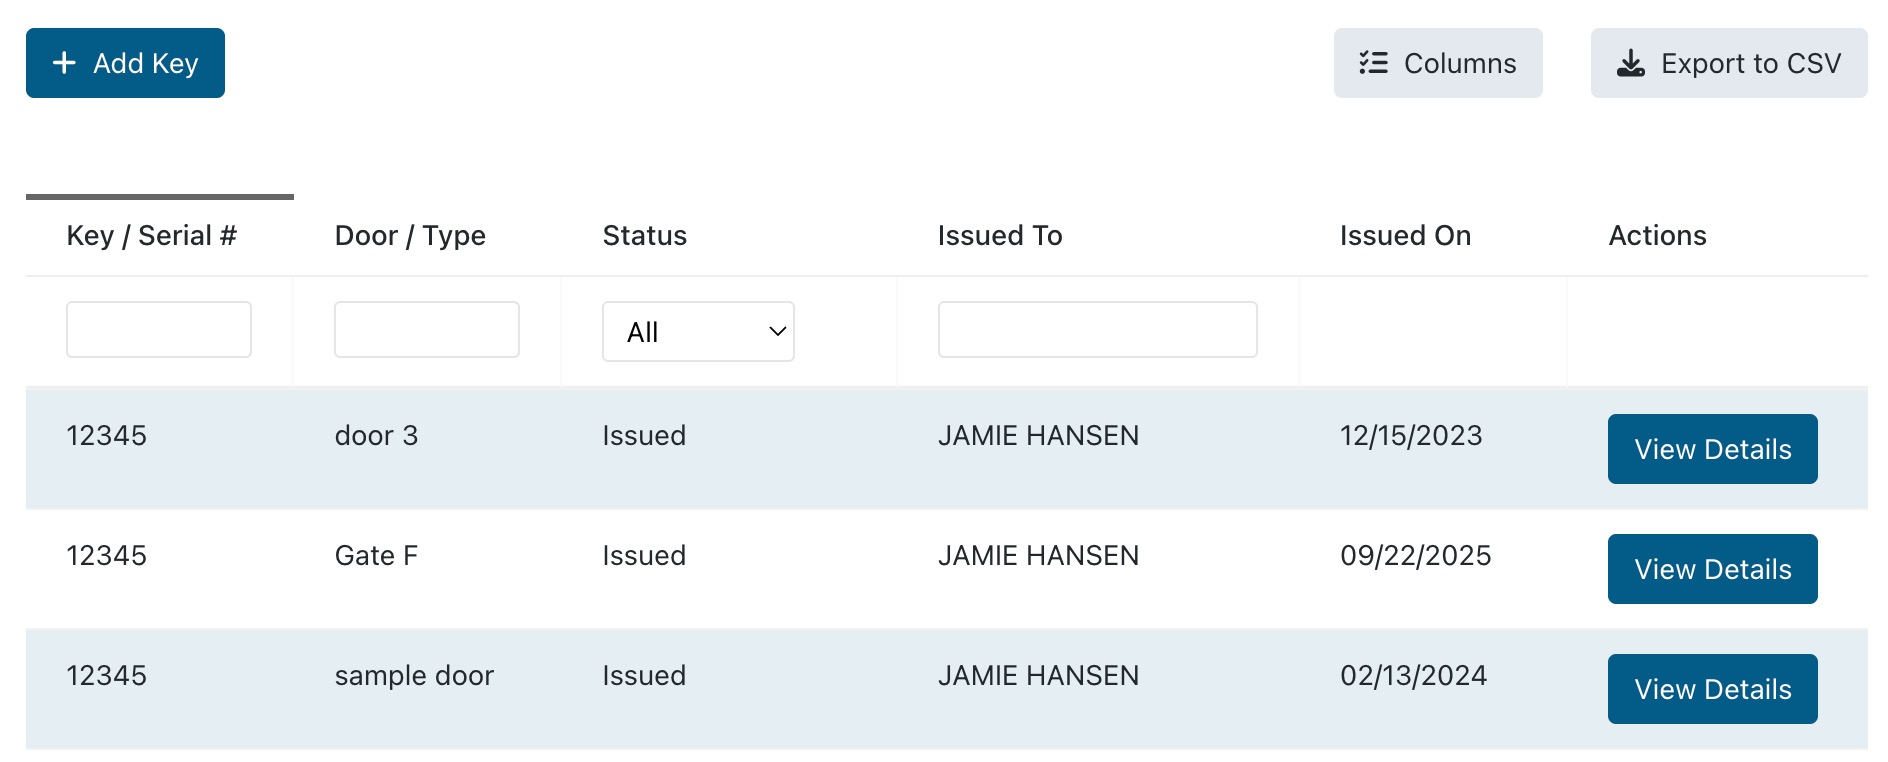This screenshot has width=1888, height=762.
Task: Focus the Door / Type filter field
Action: [x=427, y=330]
